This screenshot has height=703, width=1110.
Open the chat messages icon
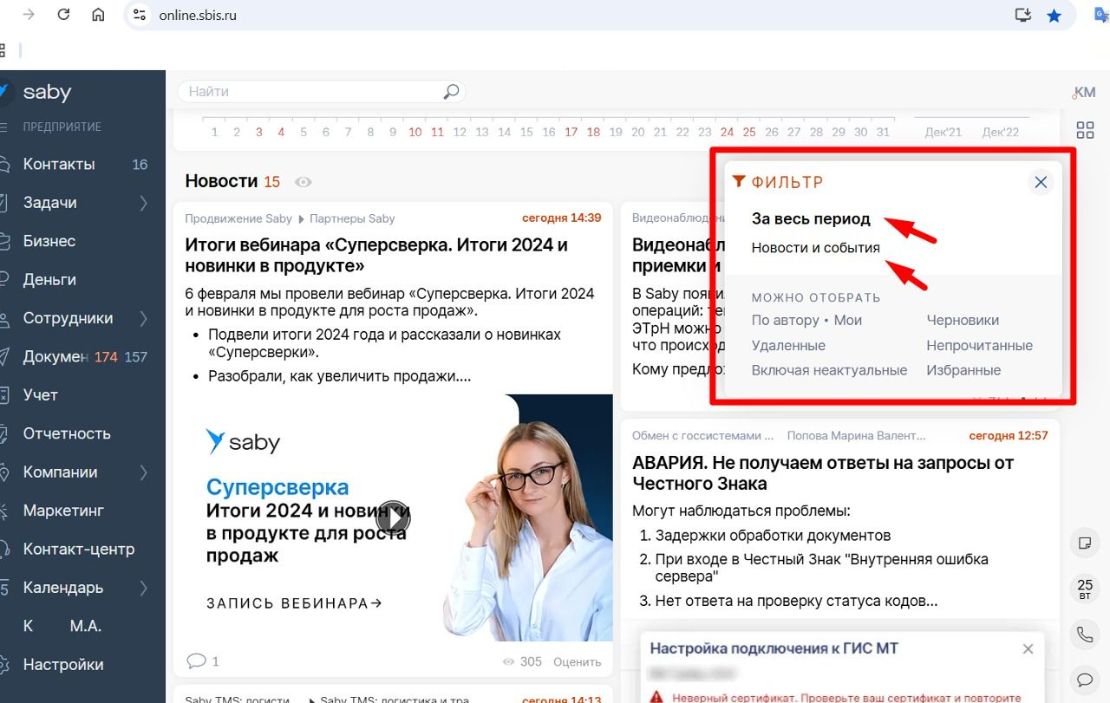(1084, 680)
